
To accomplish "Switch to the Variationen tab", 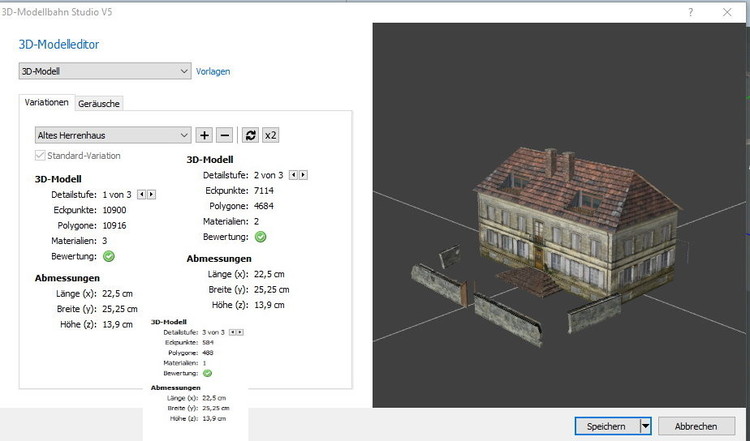I will pos(46,102).
